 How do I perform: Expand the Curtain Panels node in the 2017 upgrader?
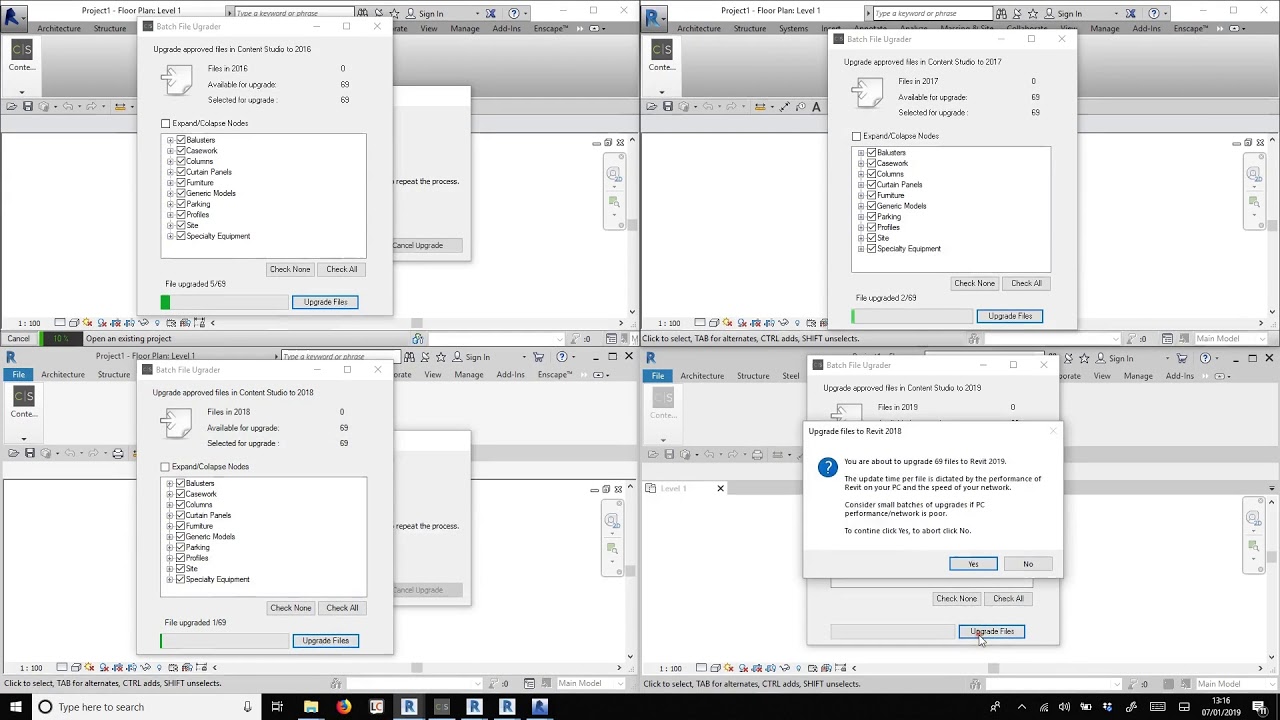861,185
